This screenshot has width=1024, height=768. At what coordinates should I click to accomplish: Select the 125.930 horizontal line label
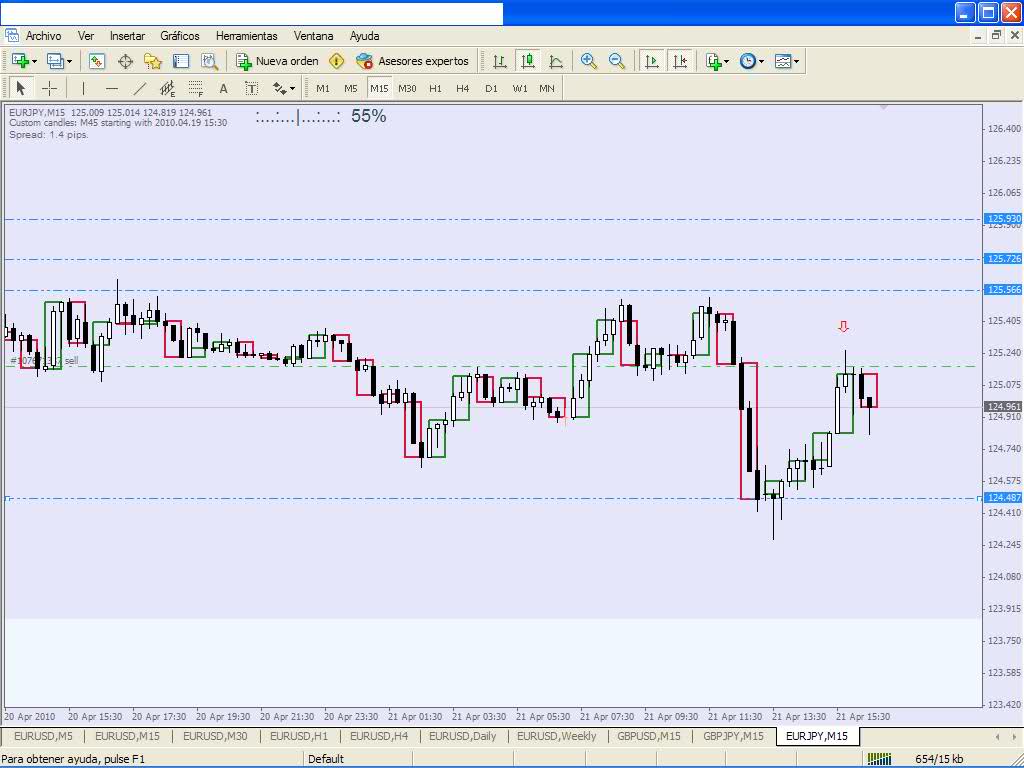pos(1003,219)
